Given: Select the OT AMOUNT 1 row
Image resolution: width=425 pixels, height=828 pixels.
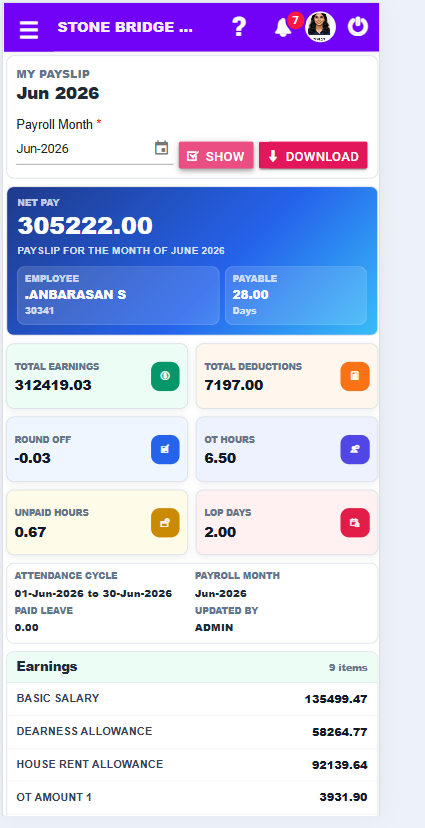Looking at the screenshot, I should (x=192, y=797).
